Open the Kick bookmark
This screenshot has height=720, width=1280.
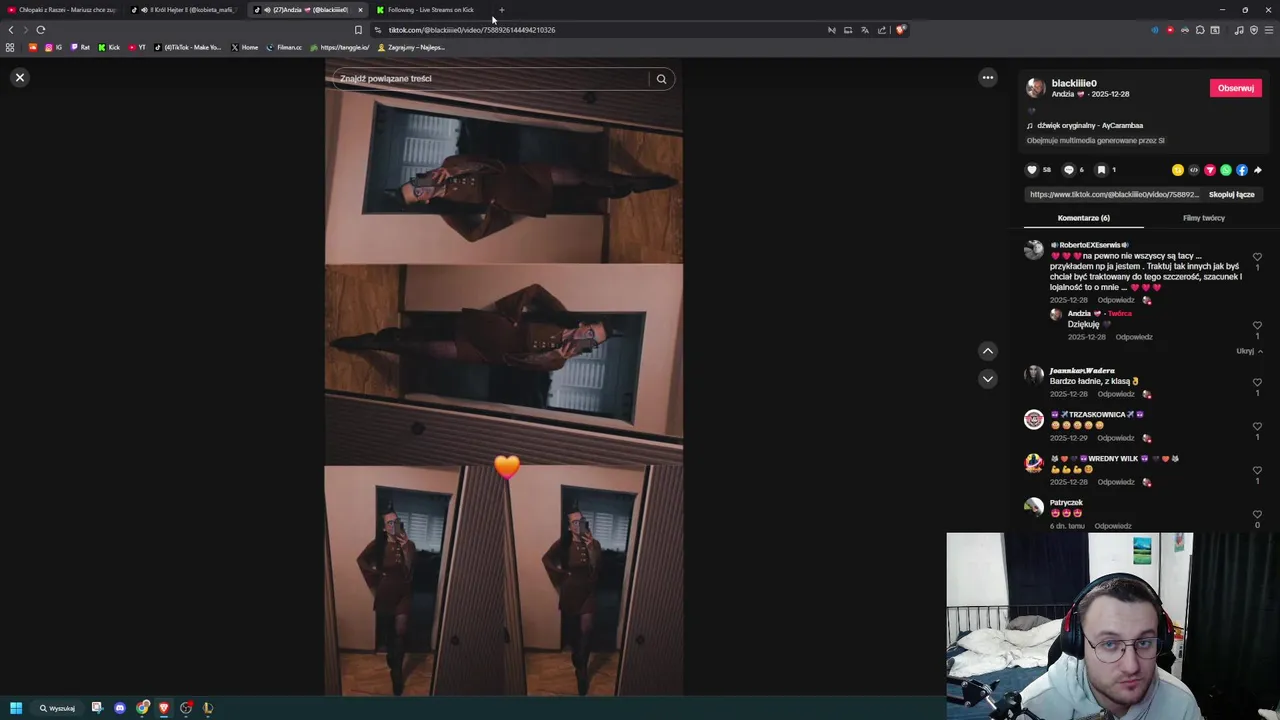click(109, 47)
